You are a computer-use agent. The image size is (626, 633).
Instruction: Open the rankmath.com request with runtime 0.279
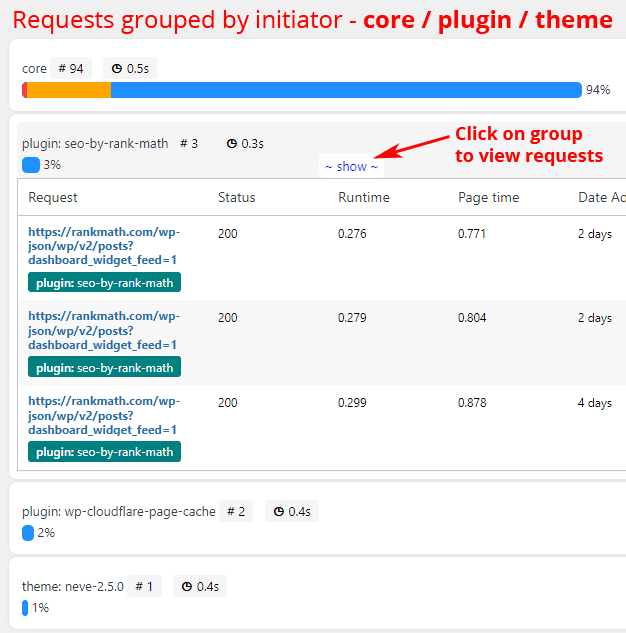[104, 330]
